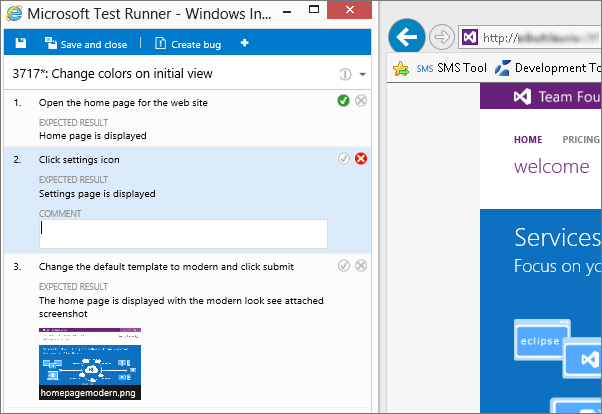
Task: Open the homepagemodern.png thumbnail attachment
Action: [x=90, y=363]
